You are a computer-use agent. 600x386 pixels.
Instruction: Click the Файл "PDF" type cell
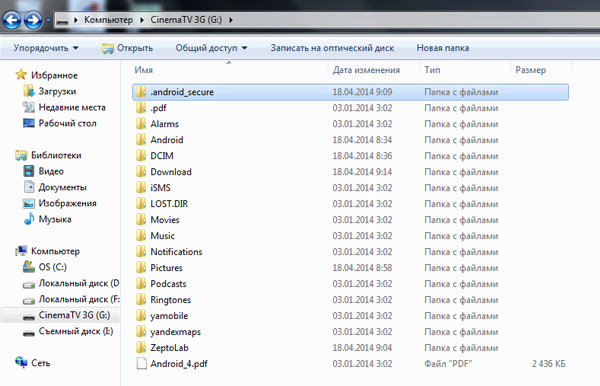(448, 364)
